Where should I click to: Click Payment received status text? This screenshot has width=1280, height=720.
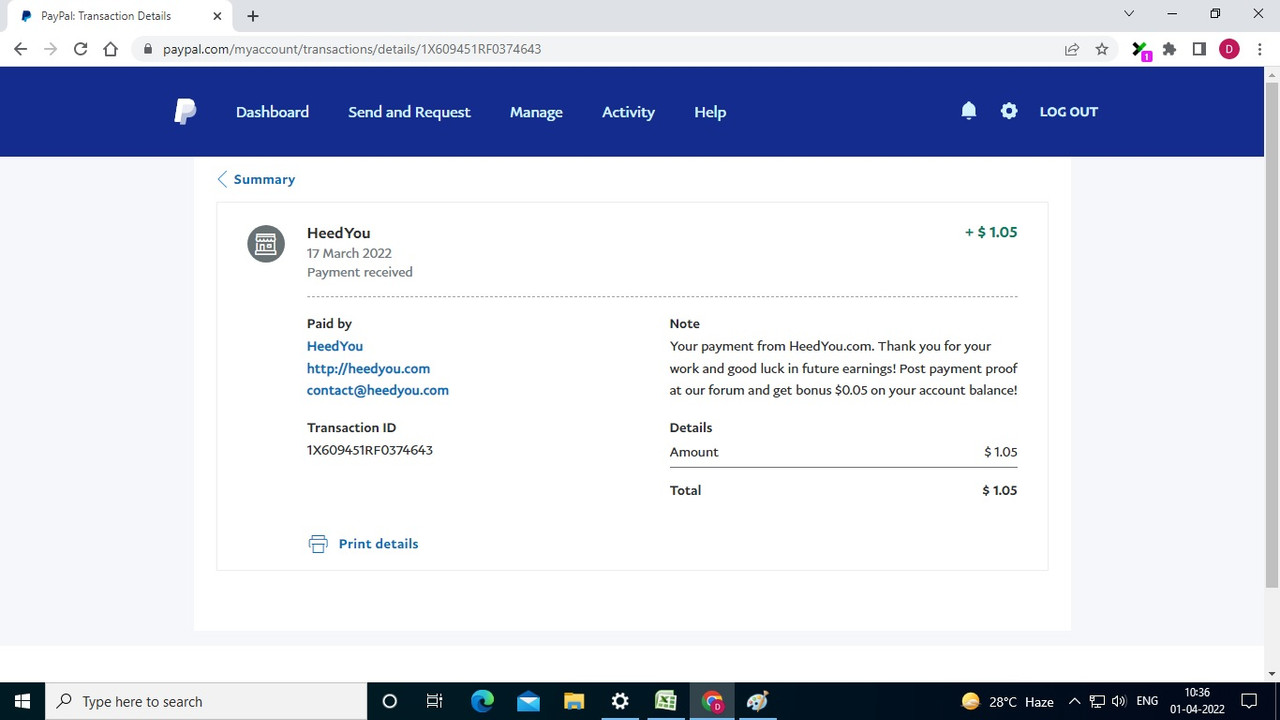[x=360, y=272]
